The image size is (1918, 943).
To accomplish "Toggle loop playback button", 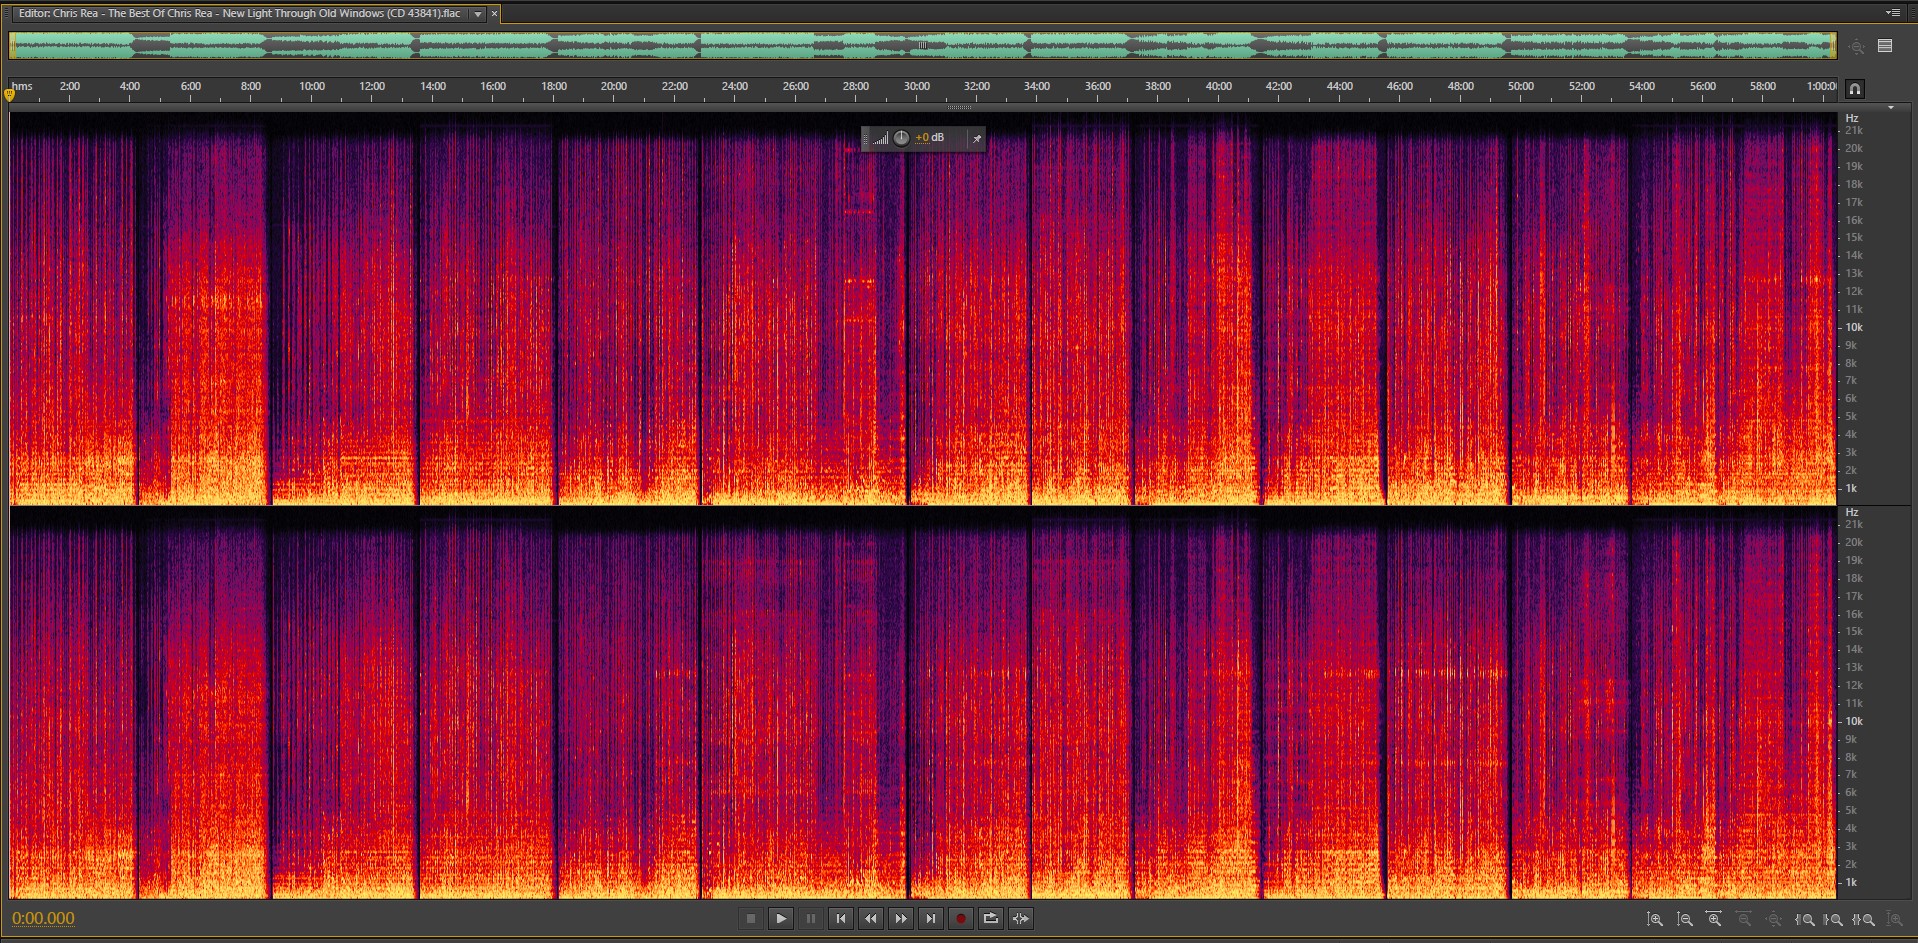I will coord(990,918).
